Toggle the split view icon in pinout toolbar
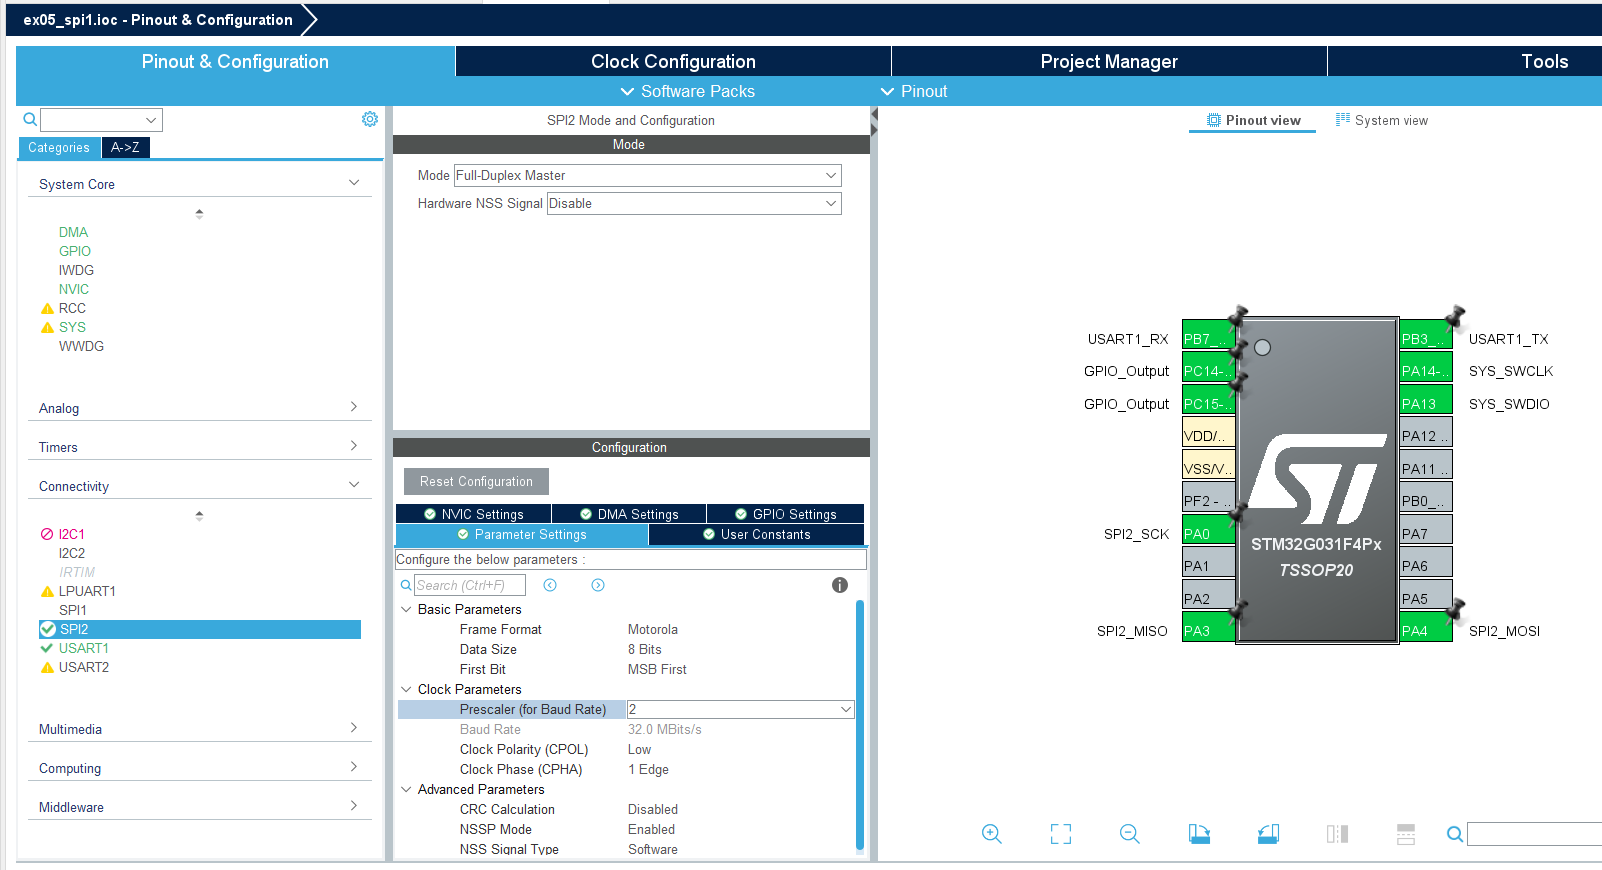The image size is (1602, 870). pyautogui.click(x=1337, y=834)
